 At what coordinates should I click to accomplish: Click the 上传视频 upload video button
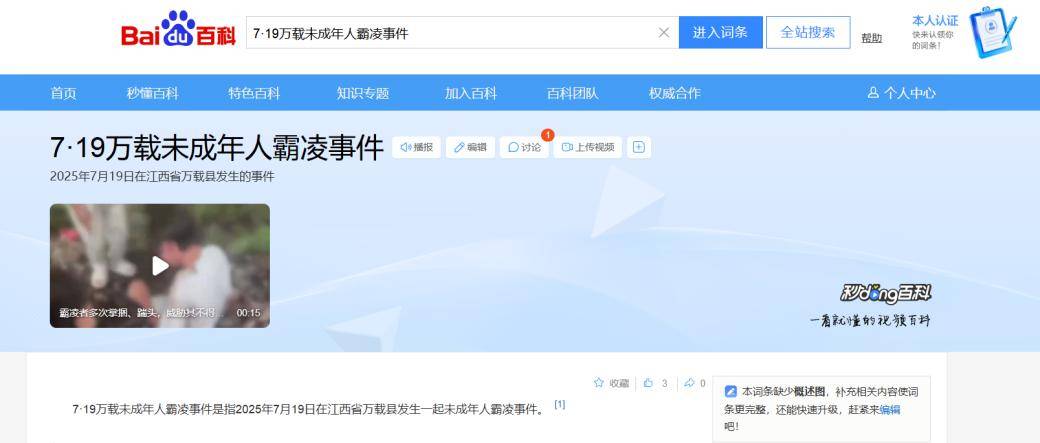[588, 147]
